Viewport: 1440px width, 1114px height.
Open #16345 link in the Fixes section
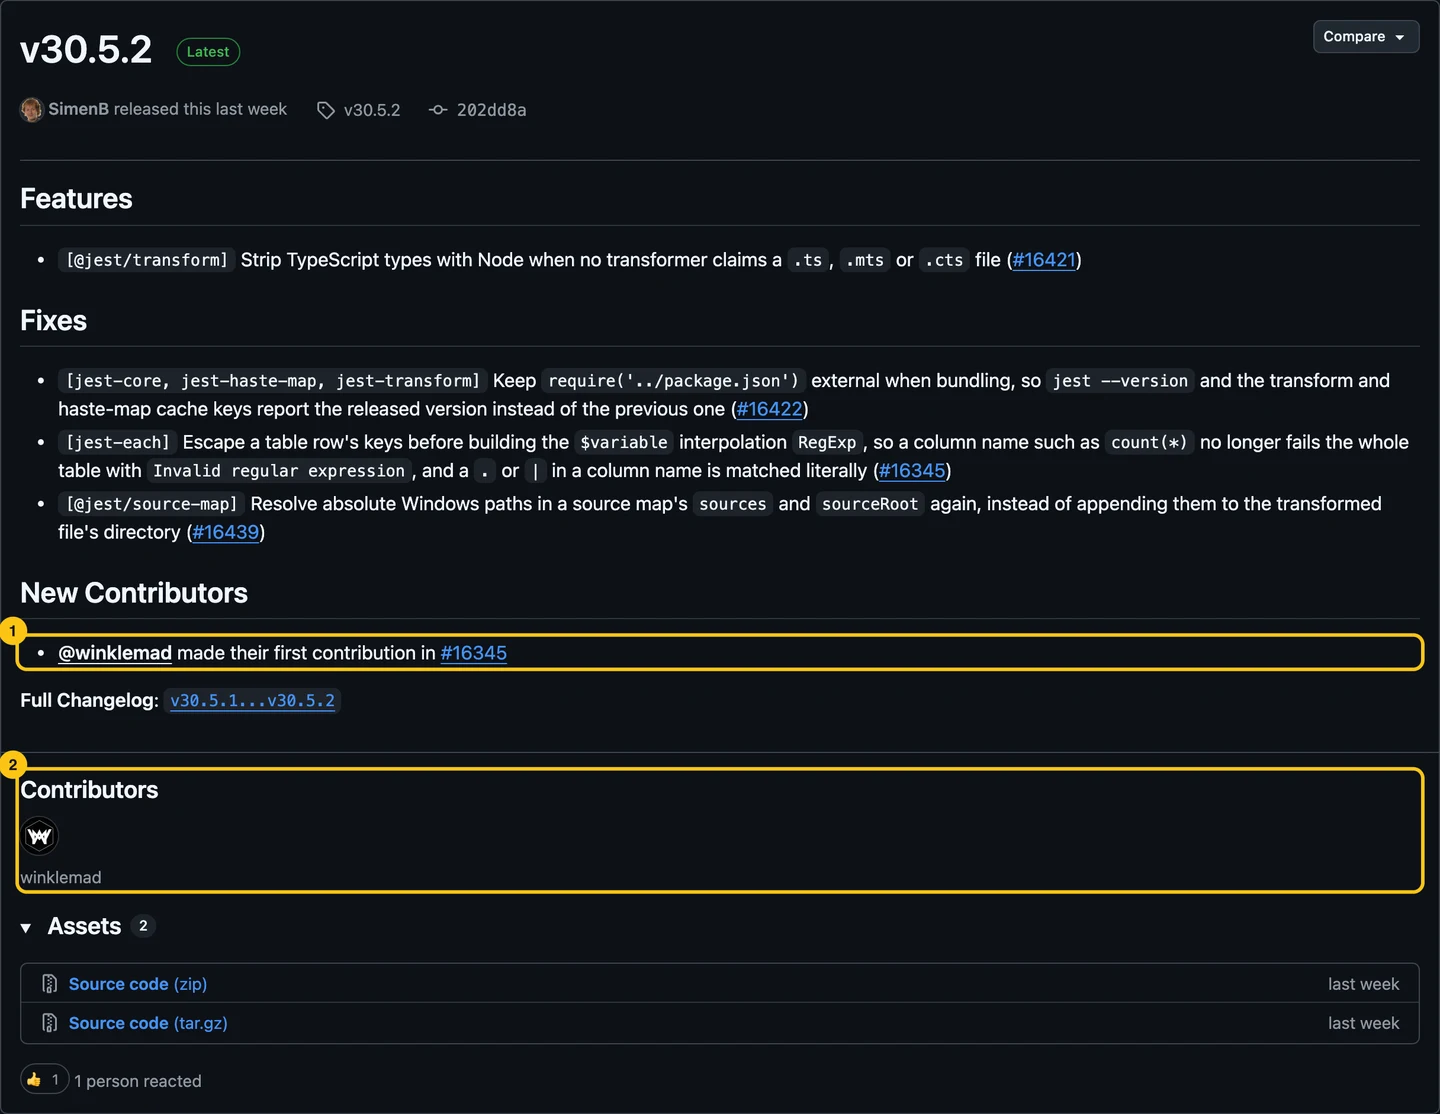tap(912, 470)
